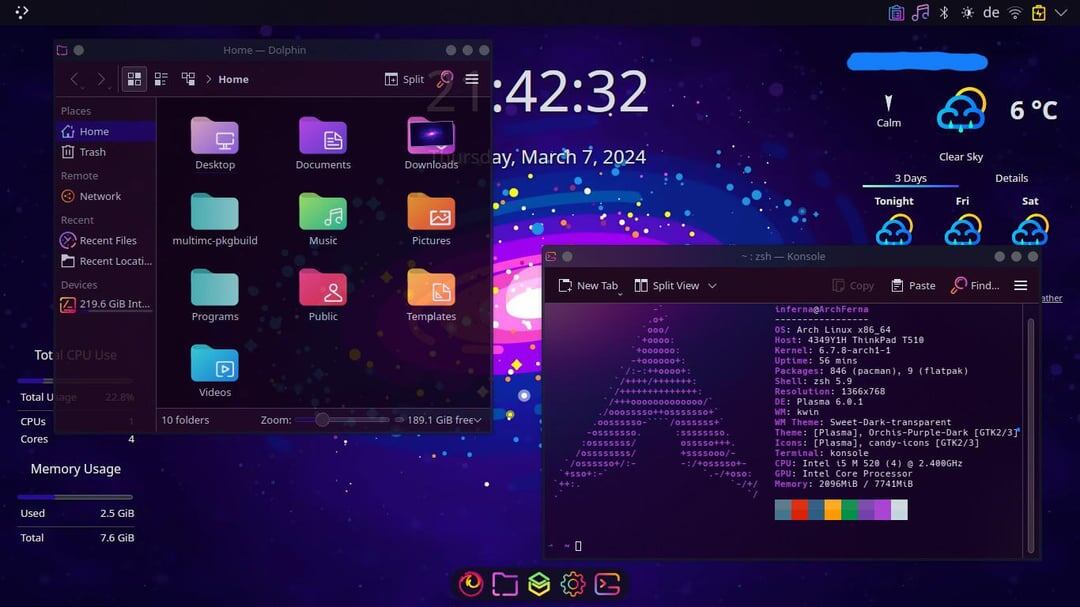Open System Settings gear in dock
This screenshot has width=1080, height=607.
[572, 584]
